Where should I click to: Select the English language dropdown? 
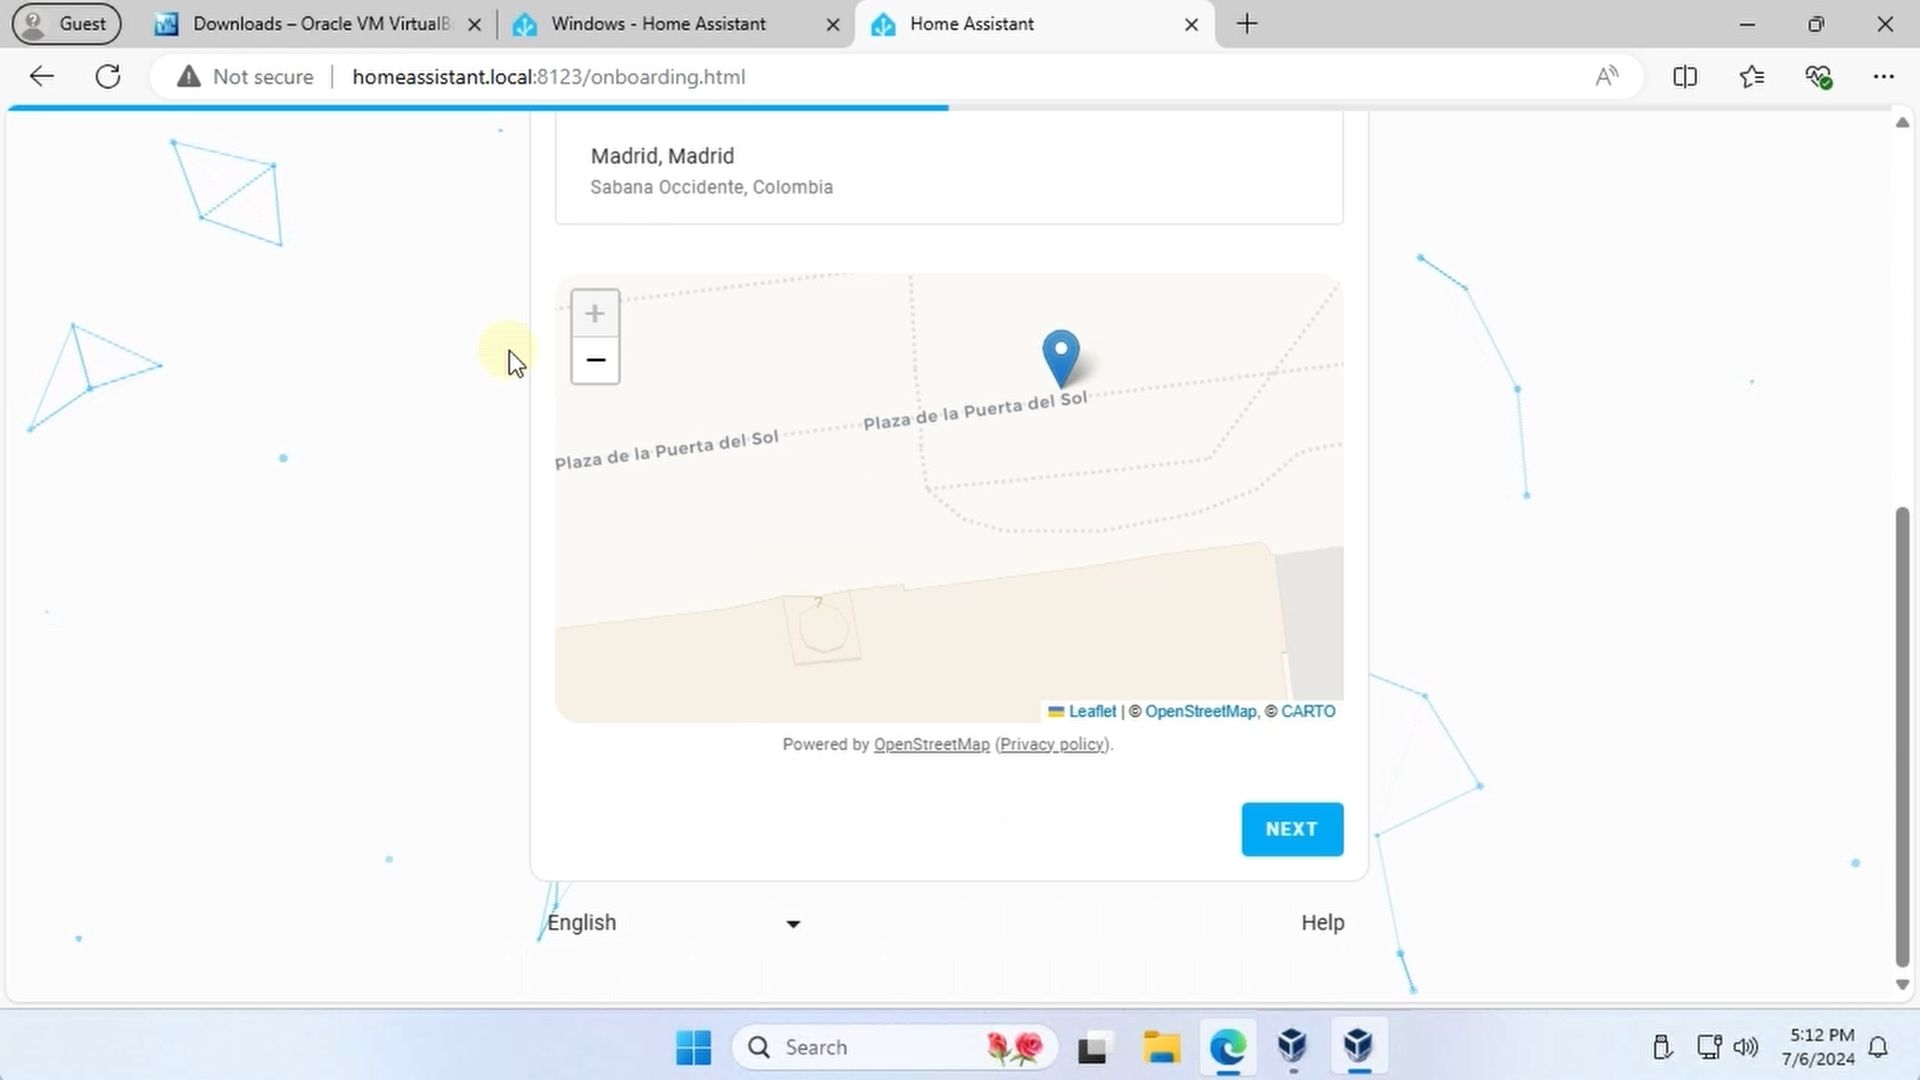click(673, 922)
